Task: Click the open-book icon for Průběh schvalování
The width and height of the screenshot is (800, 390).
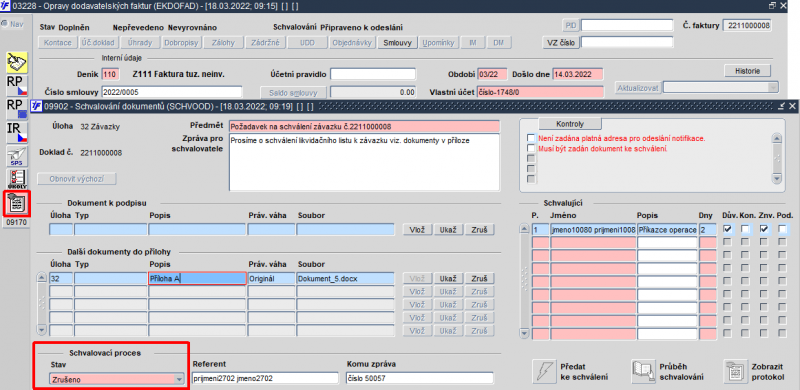Action: click(x=643, y=372)
